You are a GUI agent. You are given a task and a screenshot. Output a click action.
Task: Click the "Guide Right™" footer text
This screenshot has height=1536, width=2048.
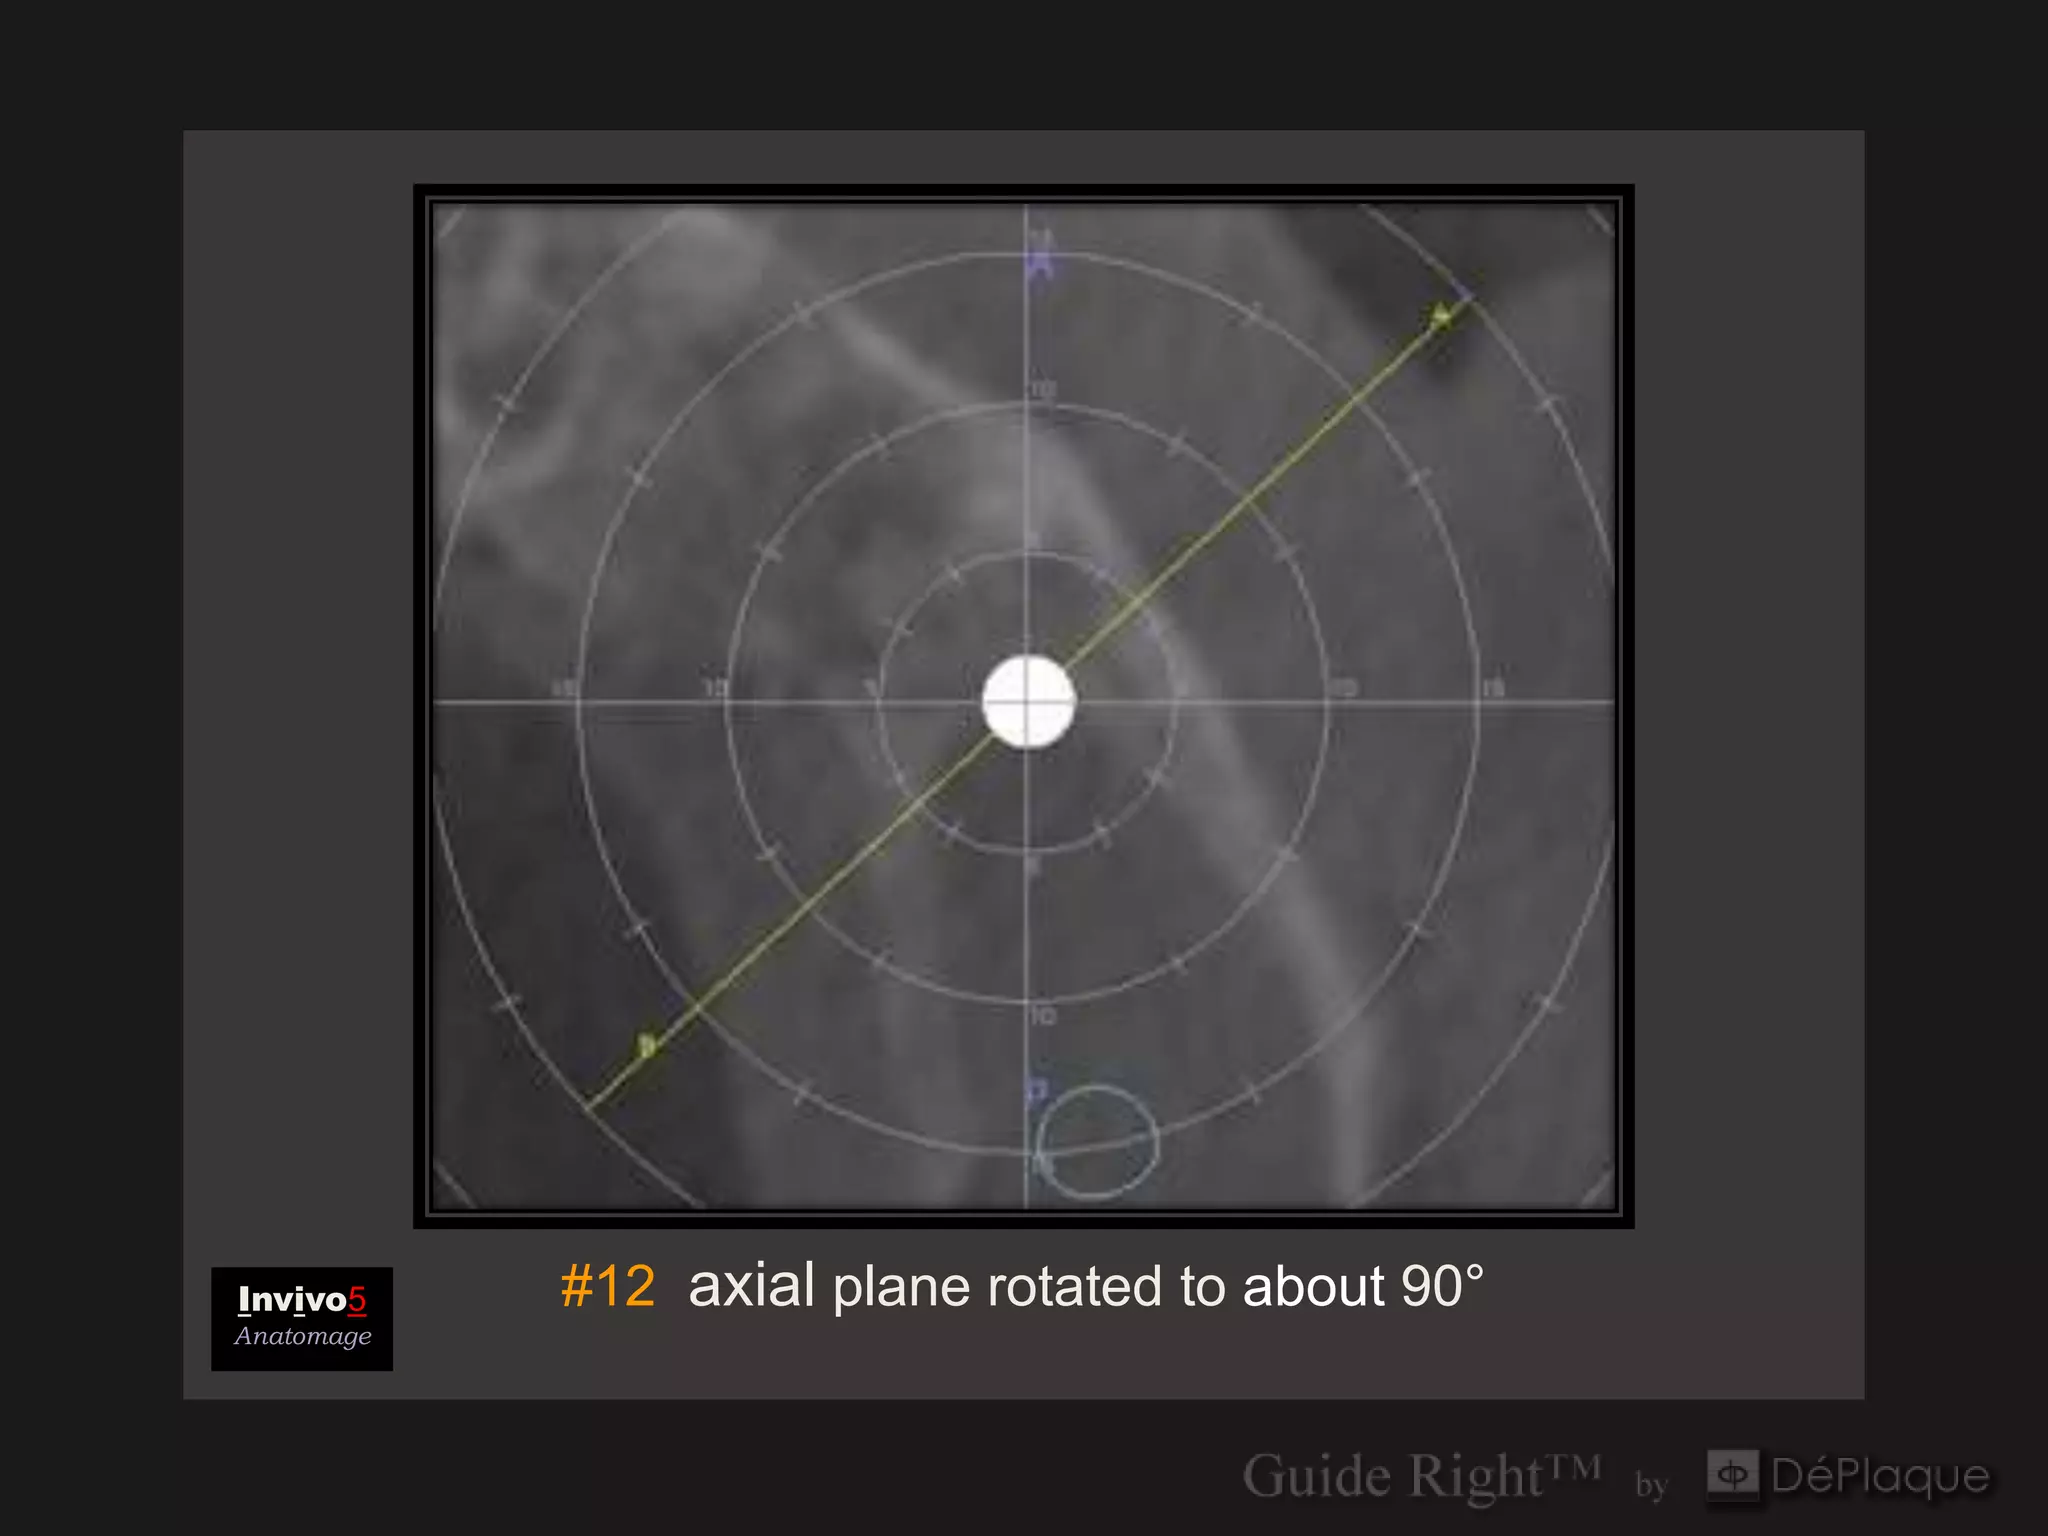tap(1421, 1477)
